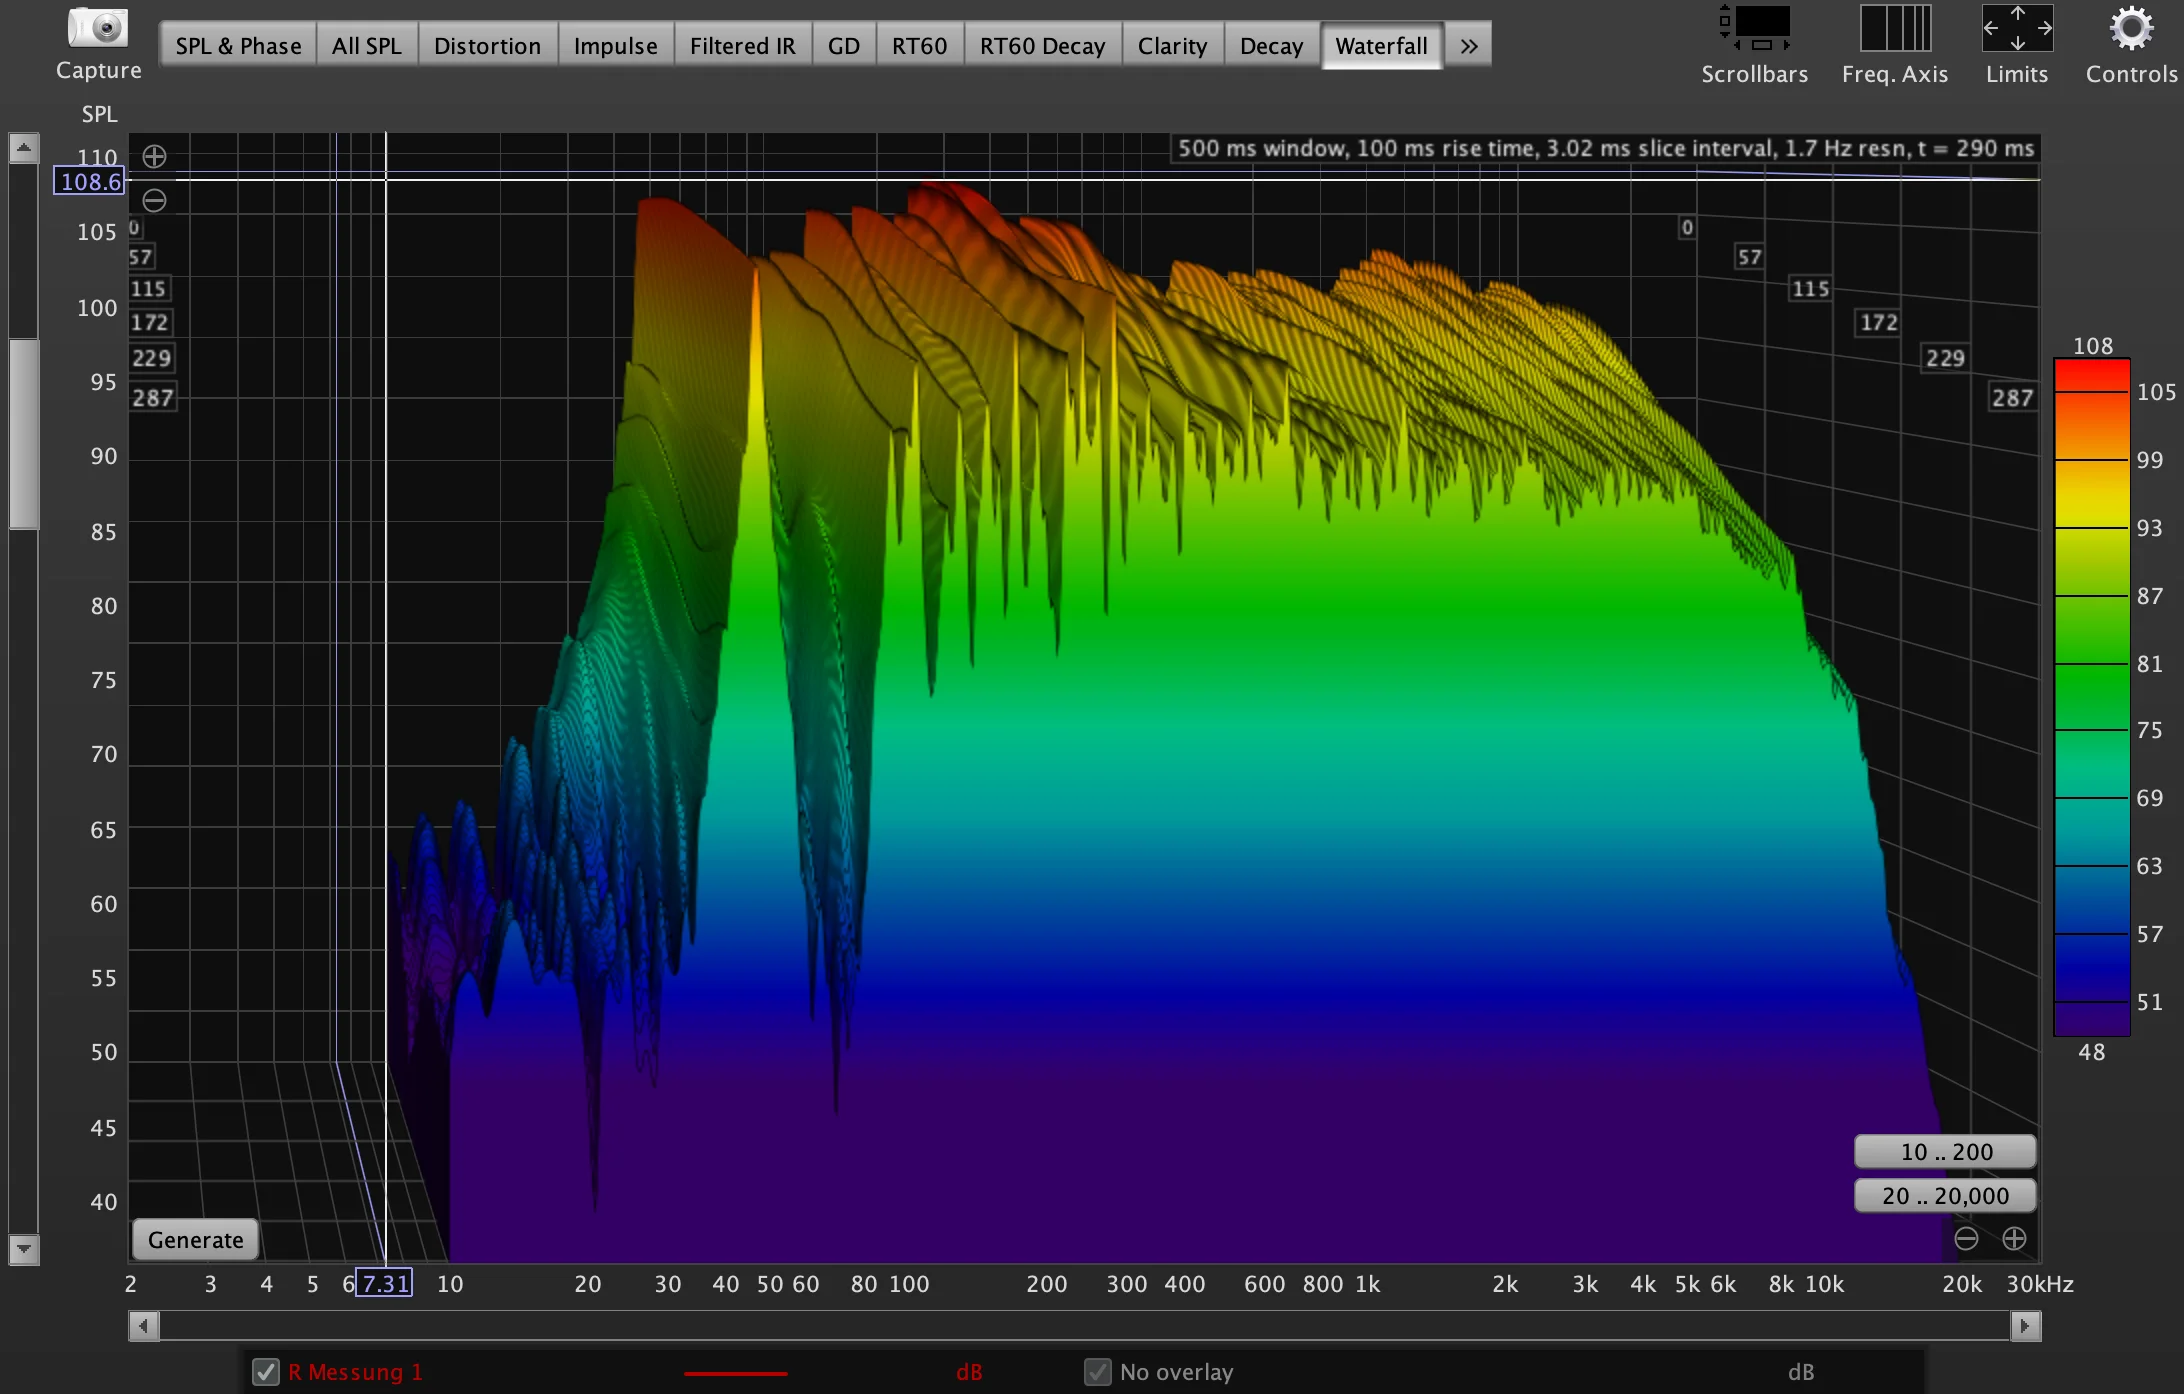
Task: Set frequency range with 20 .. 20,000 button
Action: pyautogui.click(x=1946, y=1196)
